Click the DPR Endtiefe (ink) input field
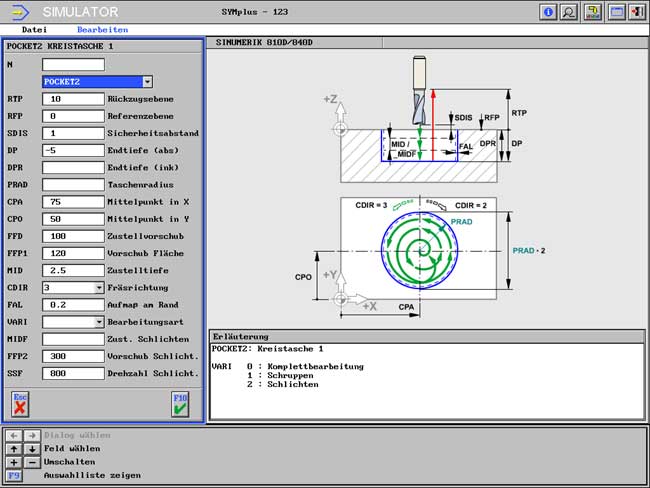This screenshot has width=650, height=488. tap(73, 168)
